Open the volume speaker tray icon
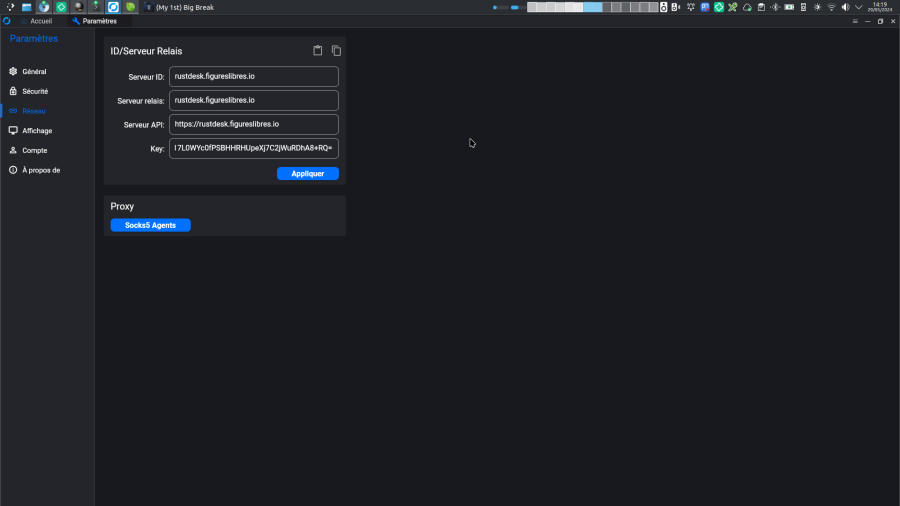The image size is (900, 506). (x=845, y=7)
